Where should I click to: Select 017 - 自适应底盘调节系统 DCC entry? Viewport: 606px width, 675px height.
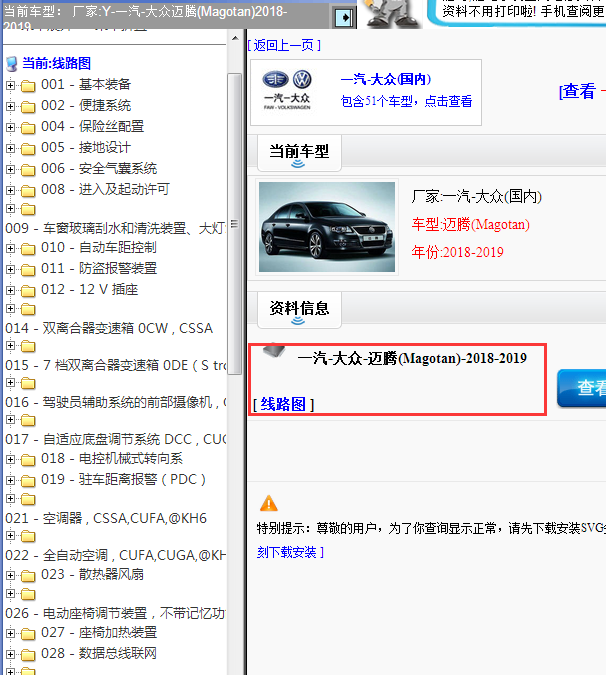click(x=115, y=440)
